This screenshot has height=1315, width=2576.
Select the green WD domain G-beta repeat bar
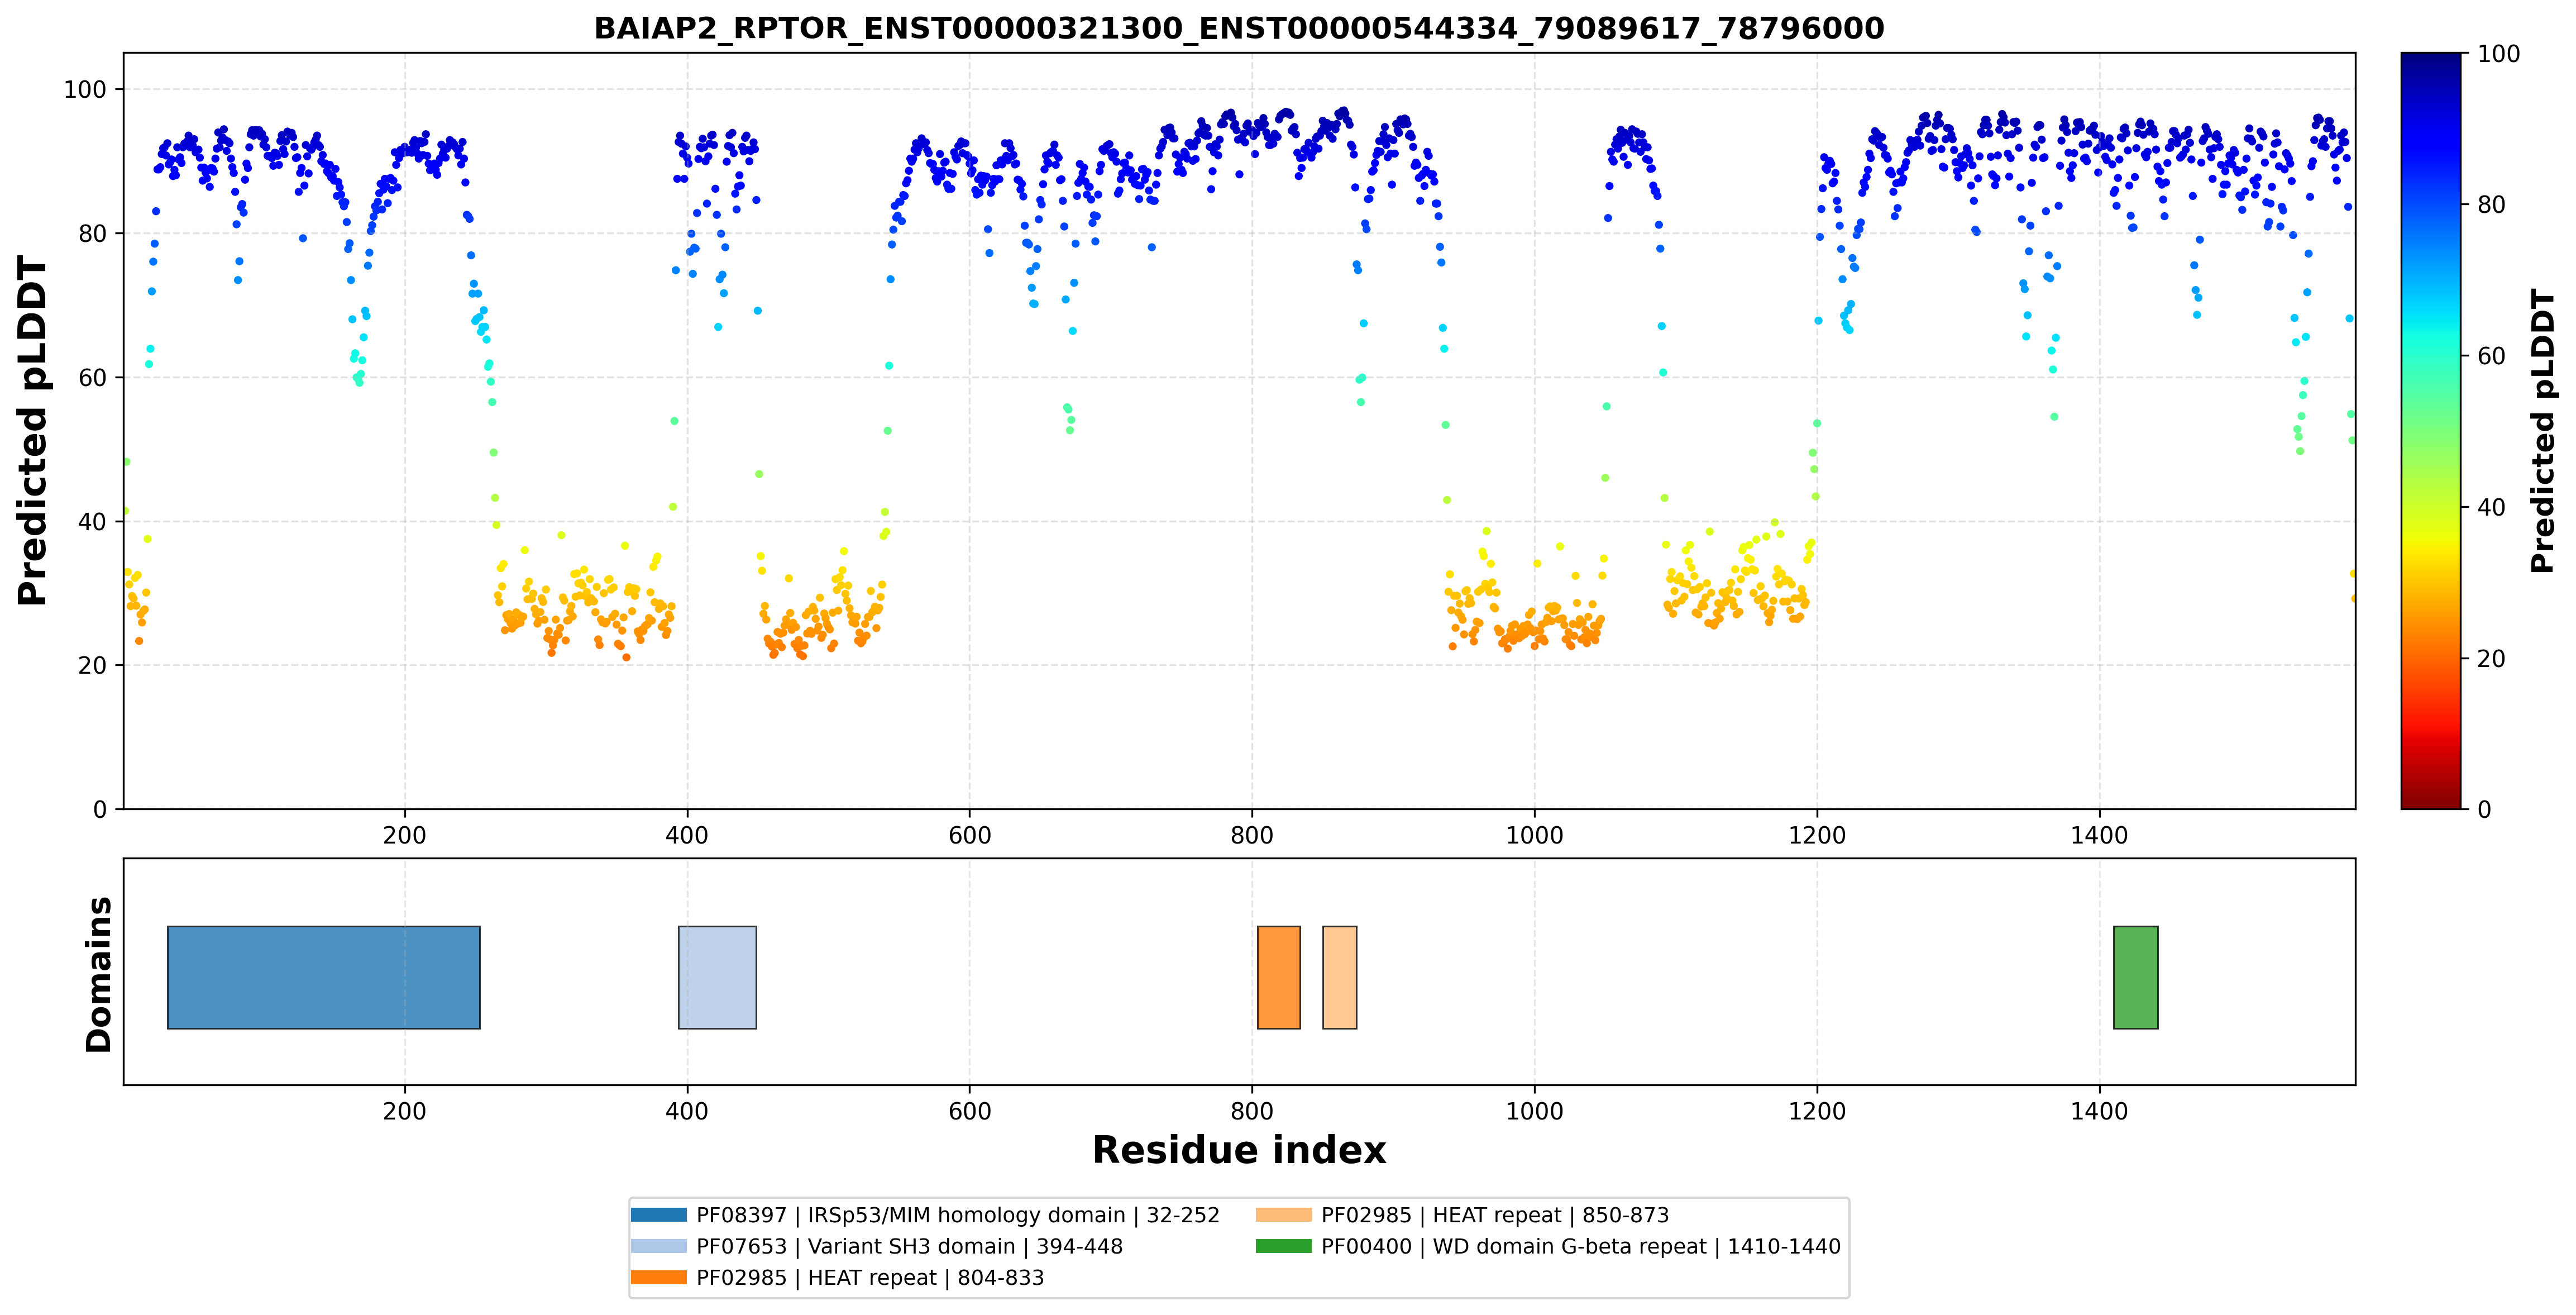coord(2135,977)
